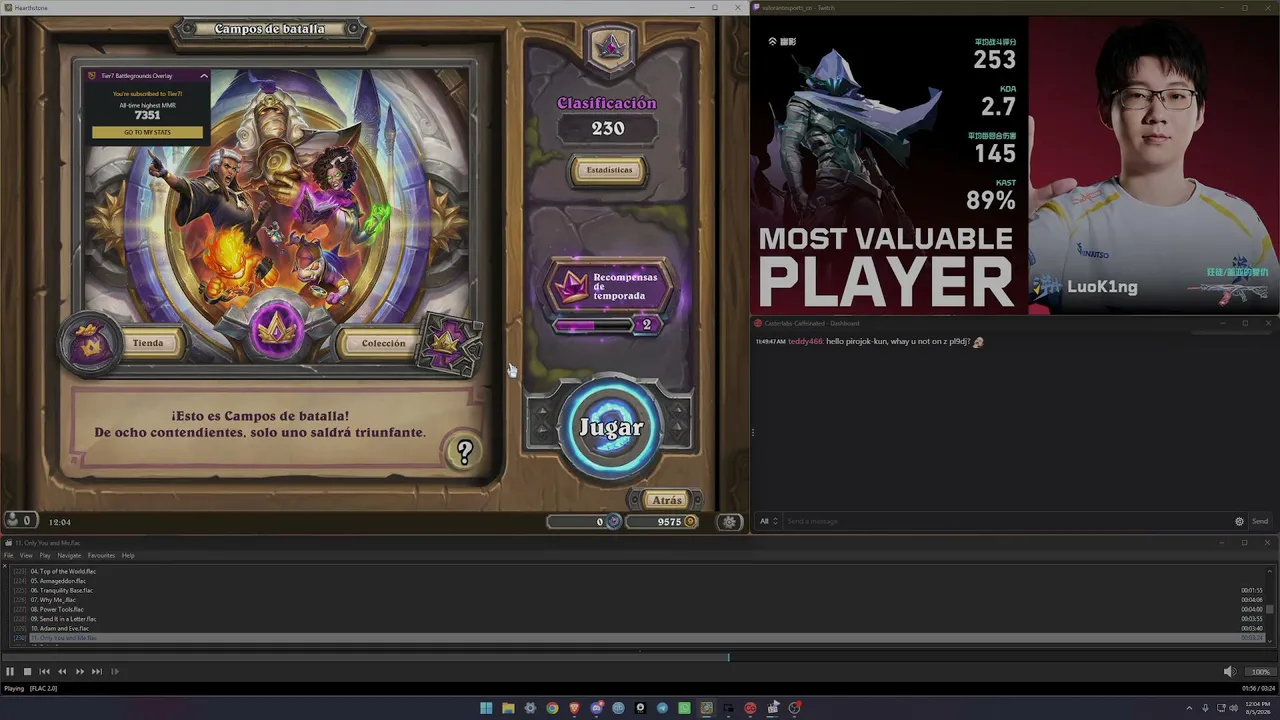Open Google Chrome from the taskbar
This screenshot has height=720, width=1280.
tap(552, 708)
